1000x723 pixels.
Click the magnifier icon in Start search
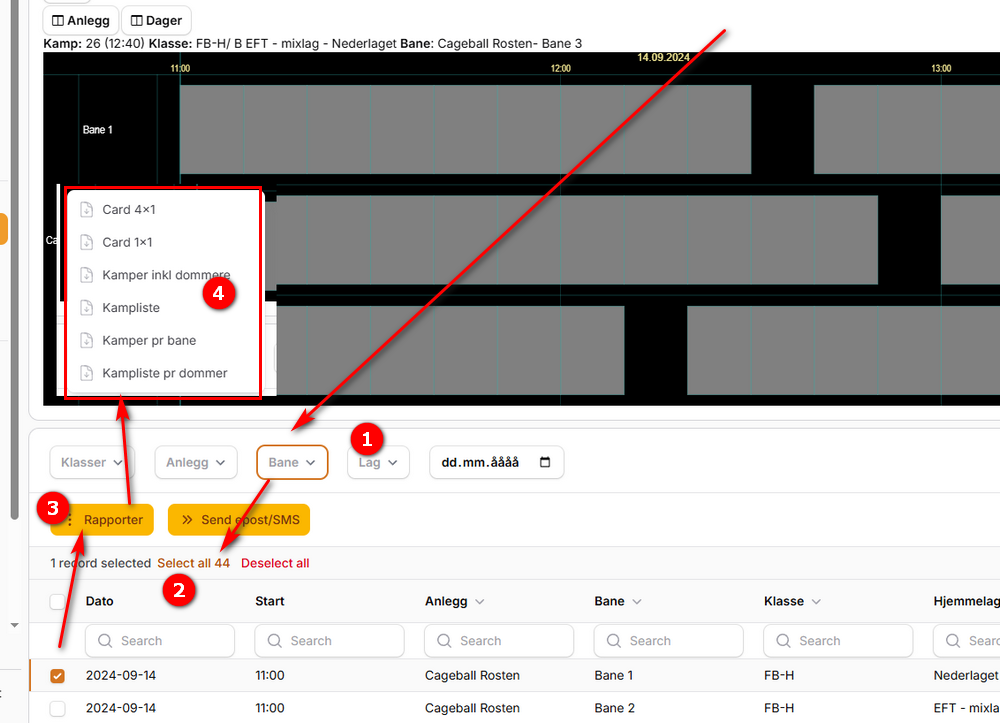coord(275,641)
